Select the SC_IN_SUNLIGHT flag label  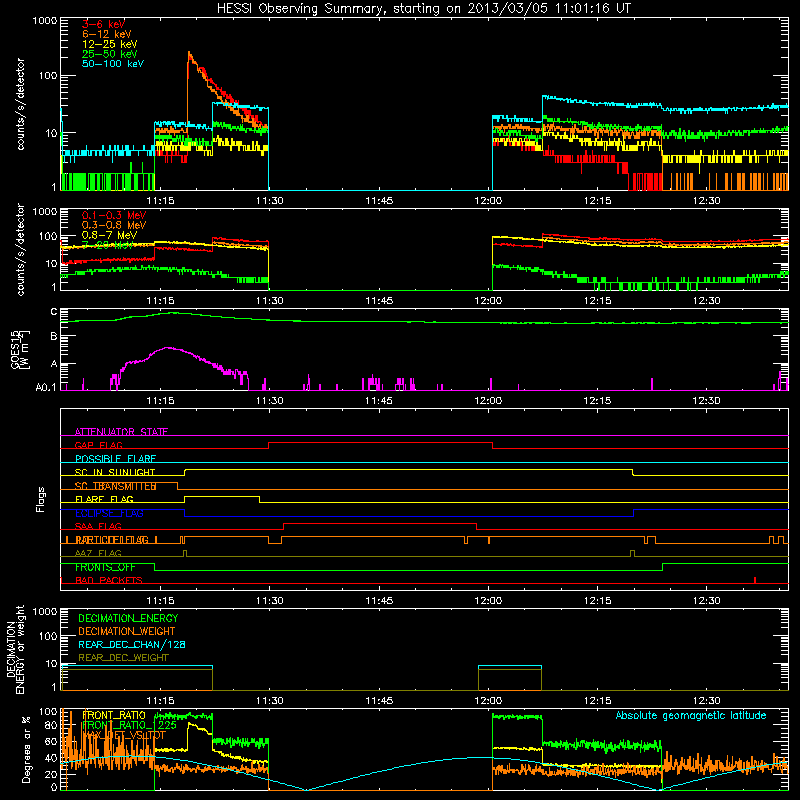click(x=115, y=472)
